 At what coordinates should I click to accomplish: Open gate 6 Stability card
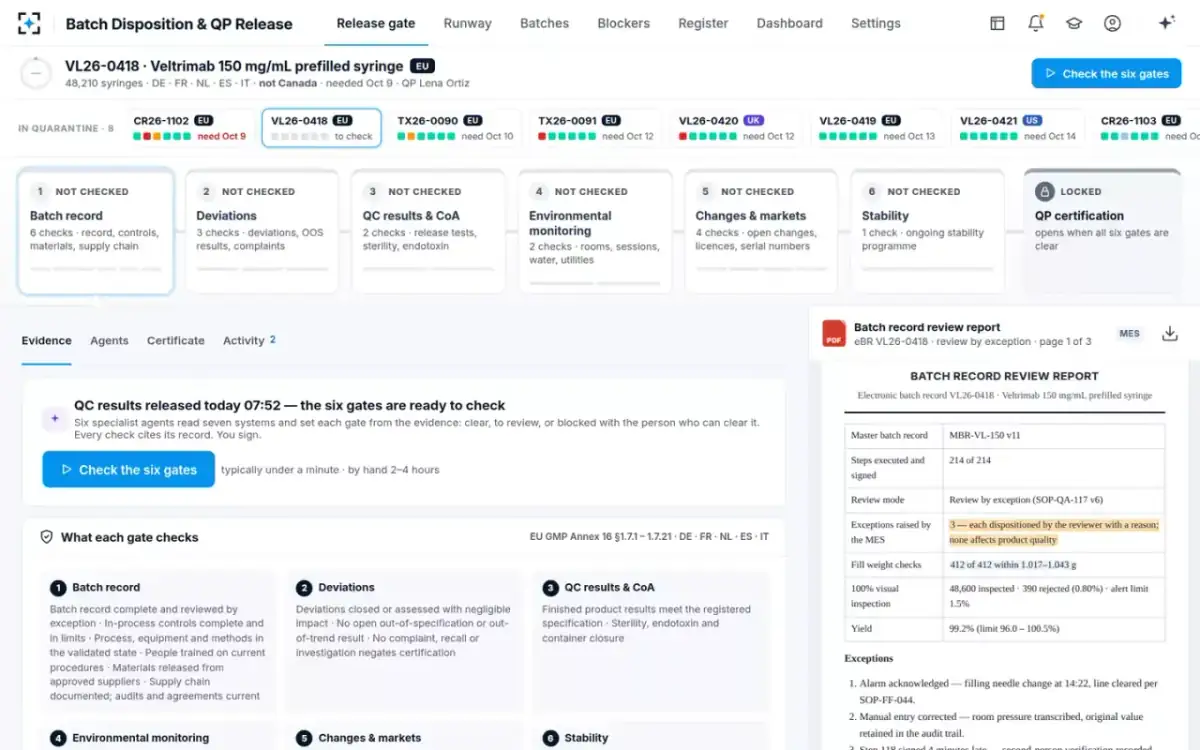927,231
